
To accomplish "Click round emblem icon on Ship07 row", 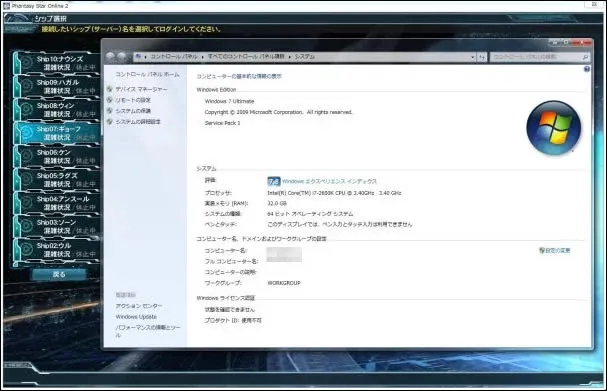I will (26, 133).
